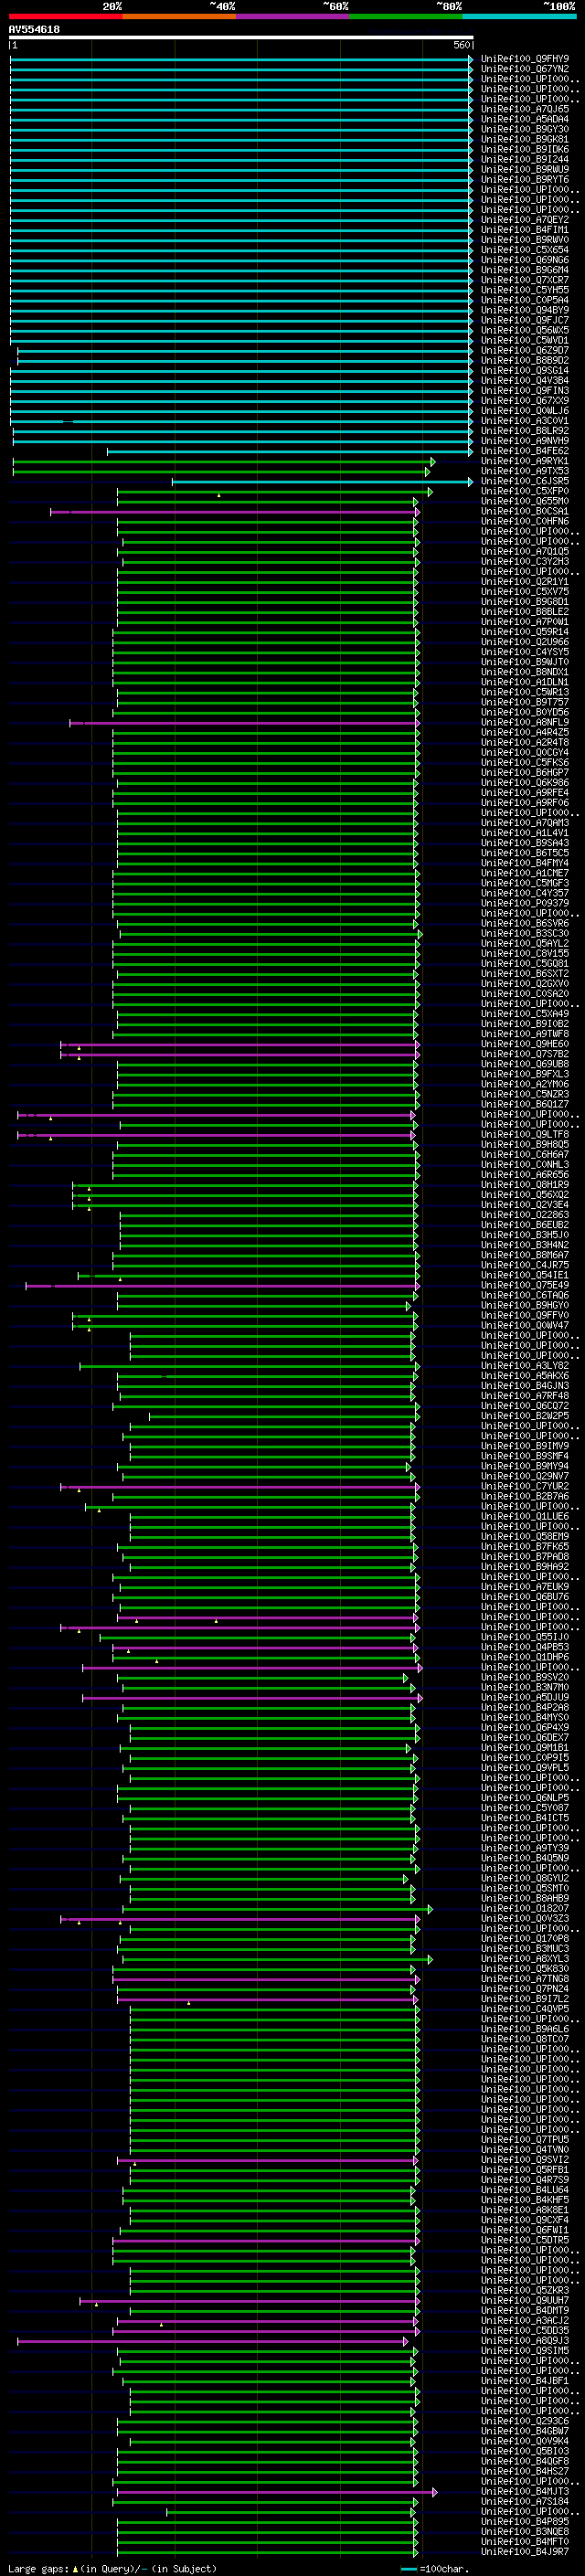This screenshot has width=585, height=2576.
Task: Click the UniRef100_A7QAM3 hit label
Action: [x=524, y=823]
